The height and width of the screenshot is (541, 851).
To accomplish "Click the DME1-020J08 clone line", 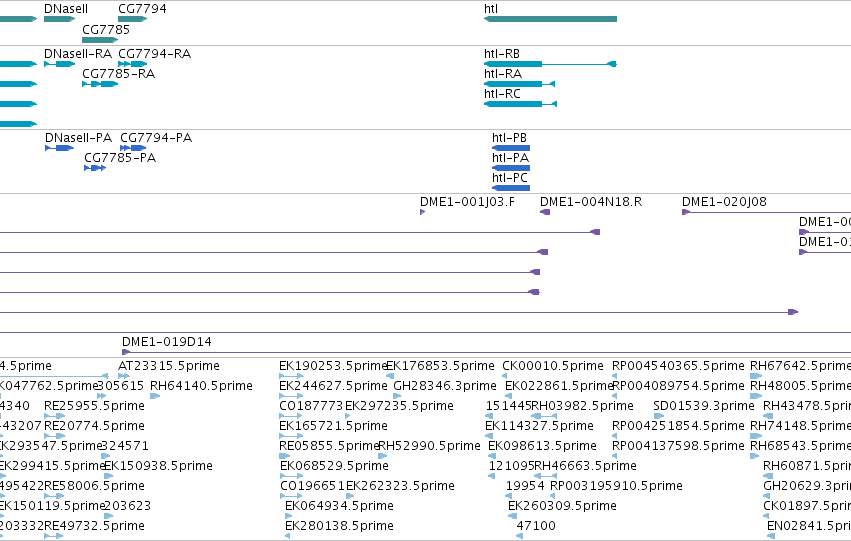I will click(x=766, y=212).
